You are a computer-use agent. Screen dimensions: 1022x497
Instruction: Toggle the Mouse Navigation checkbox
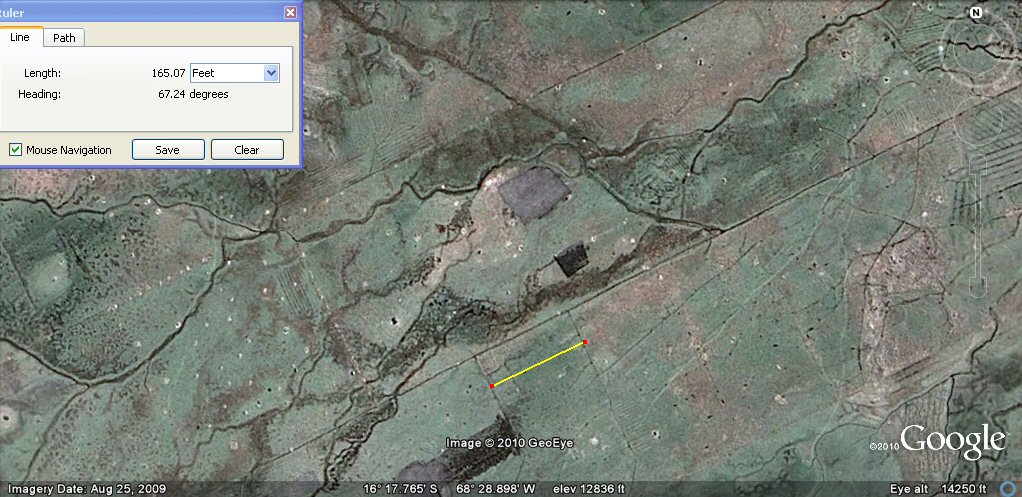point(16,150)
